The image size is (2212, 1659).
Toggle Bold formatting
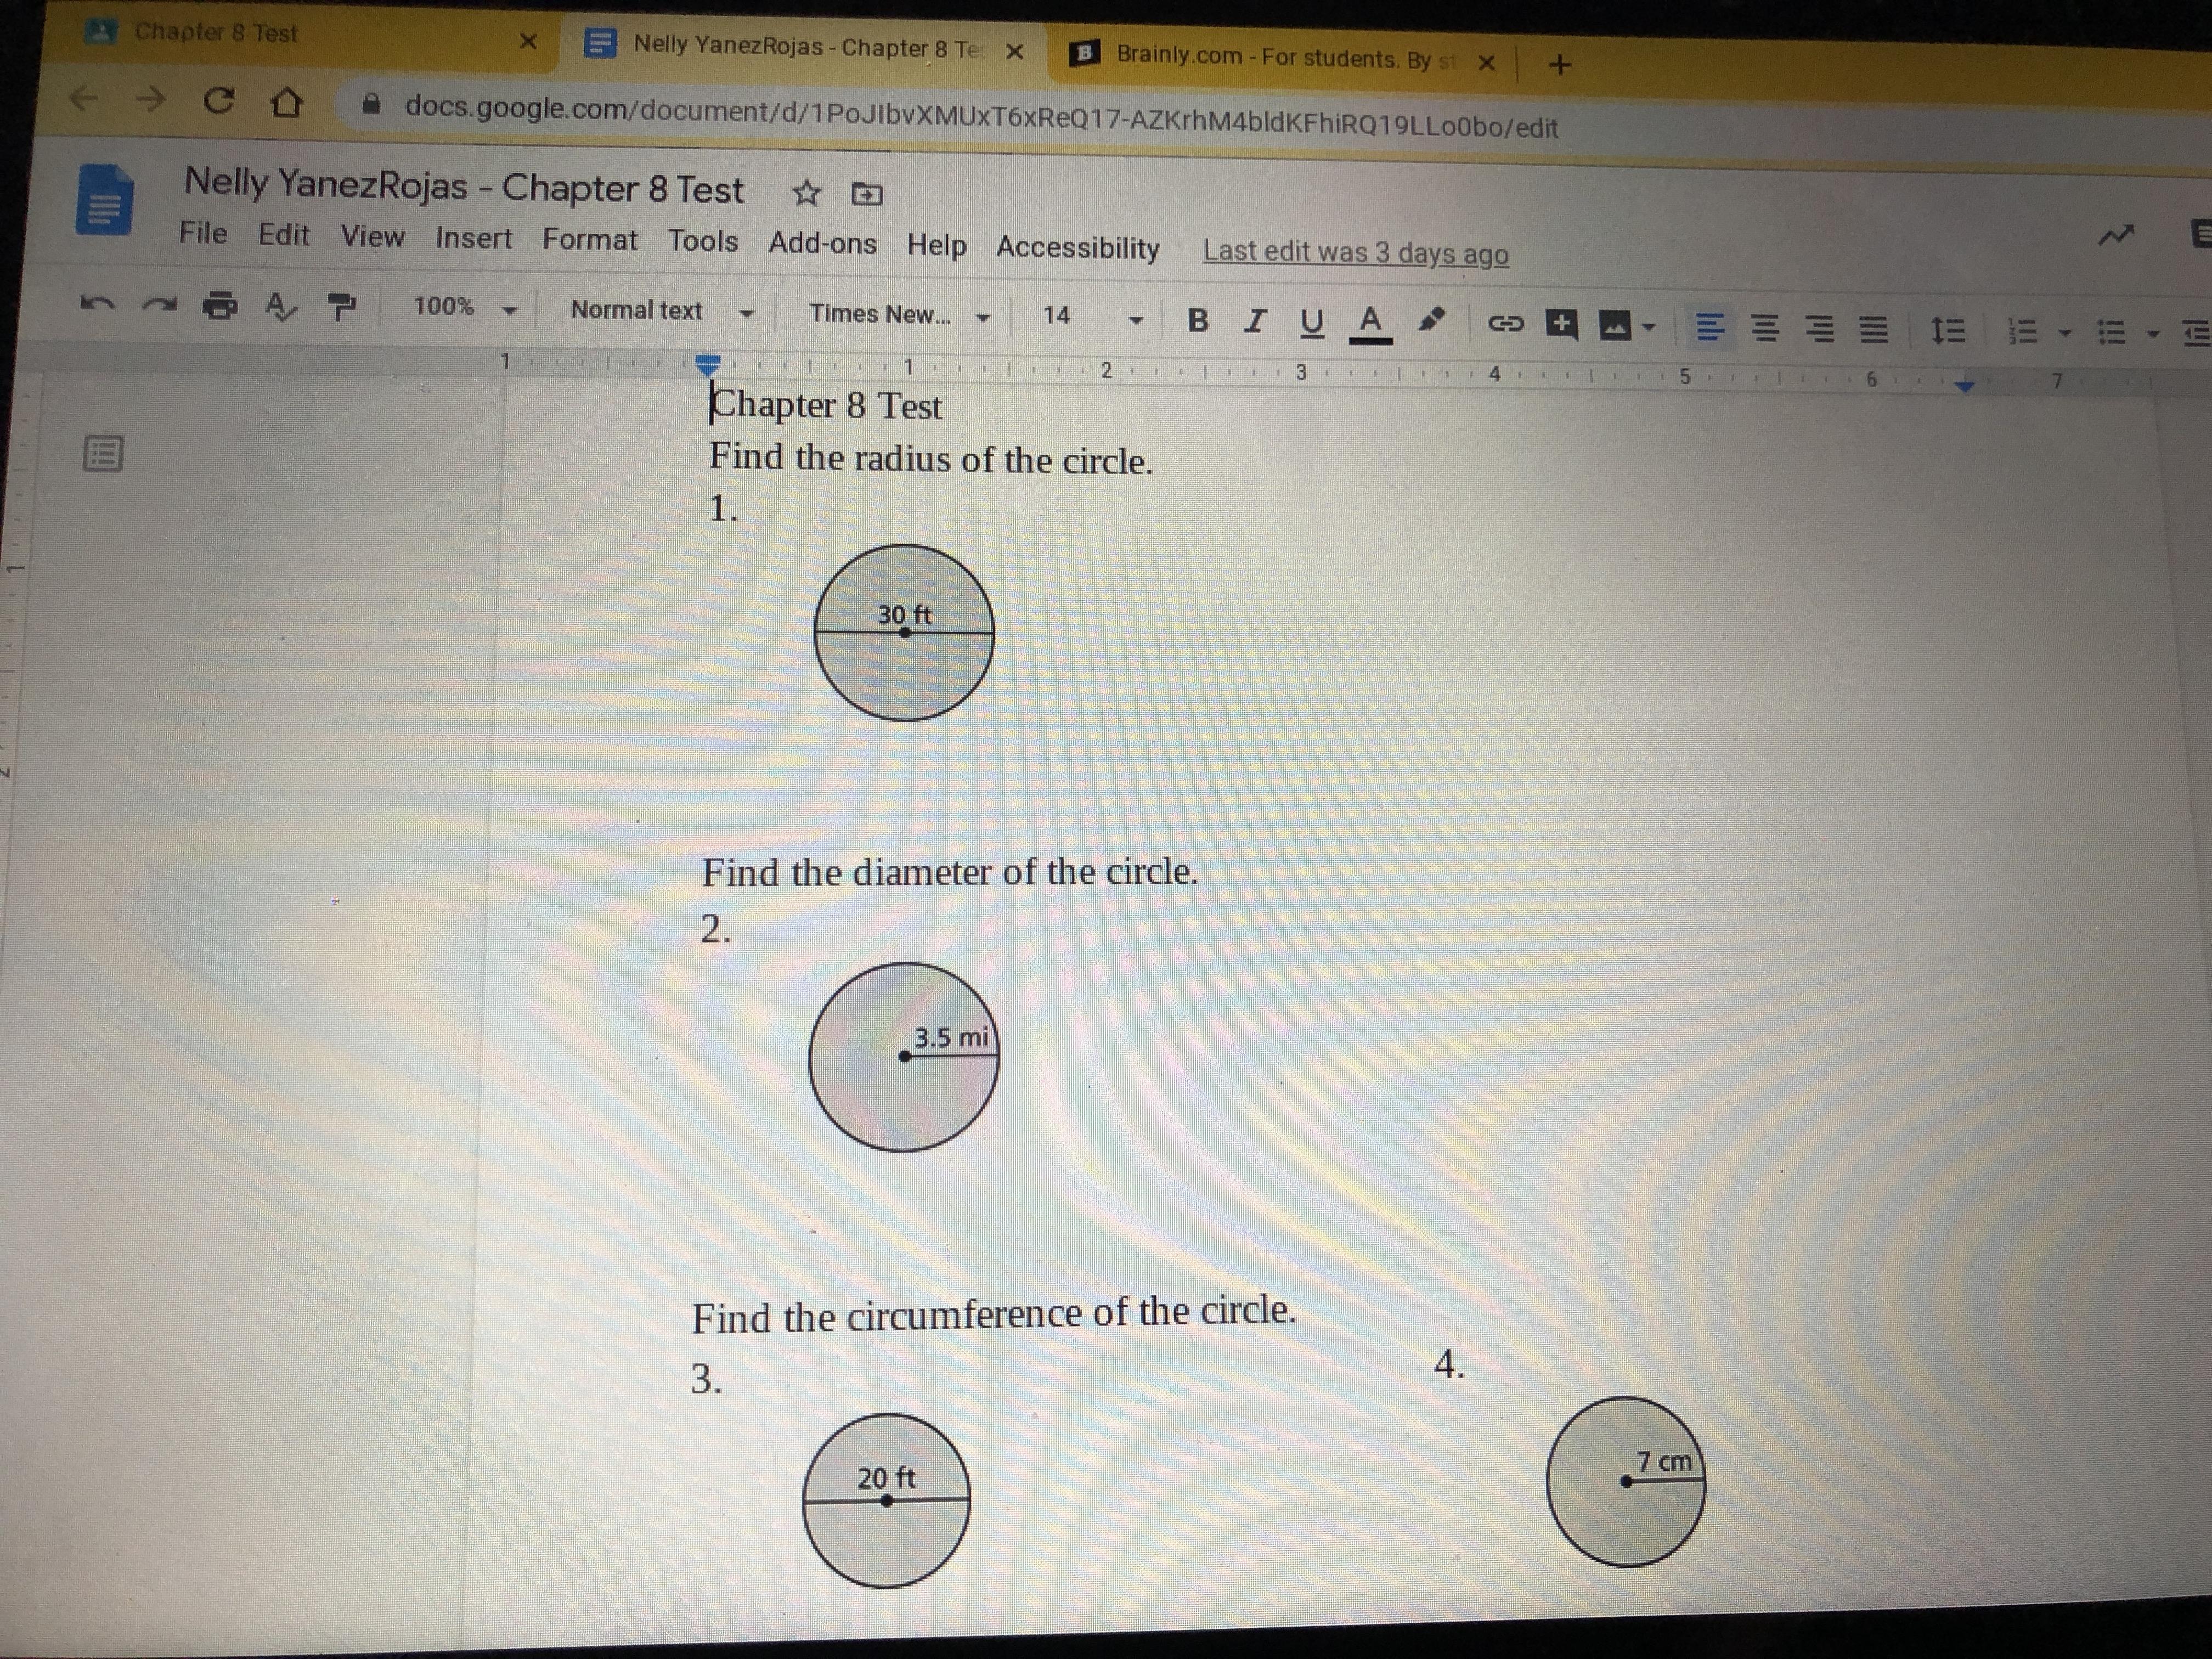[1197, 320]
